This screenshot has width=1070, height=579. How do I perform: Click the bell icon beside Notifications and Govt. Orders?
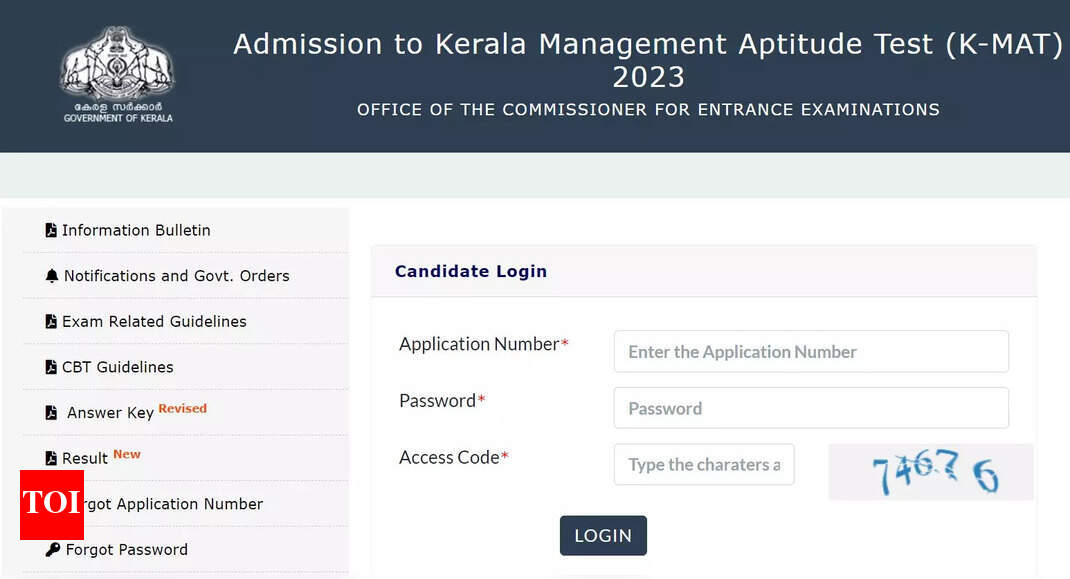(x=53, y=276)
